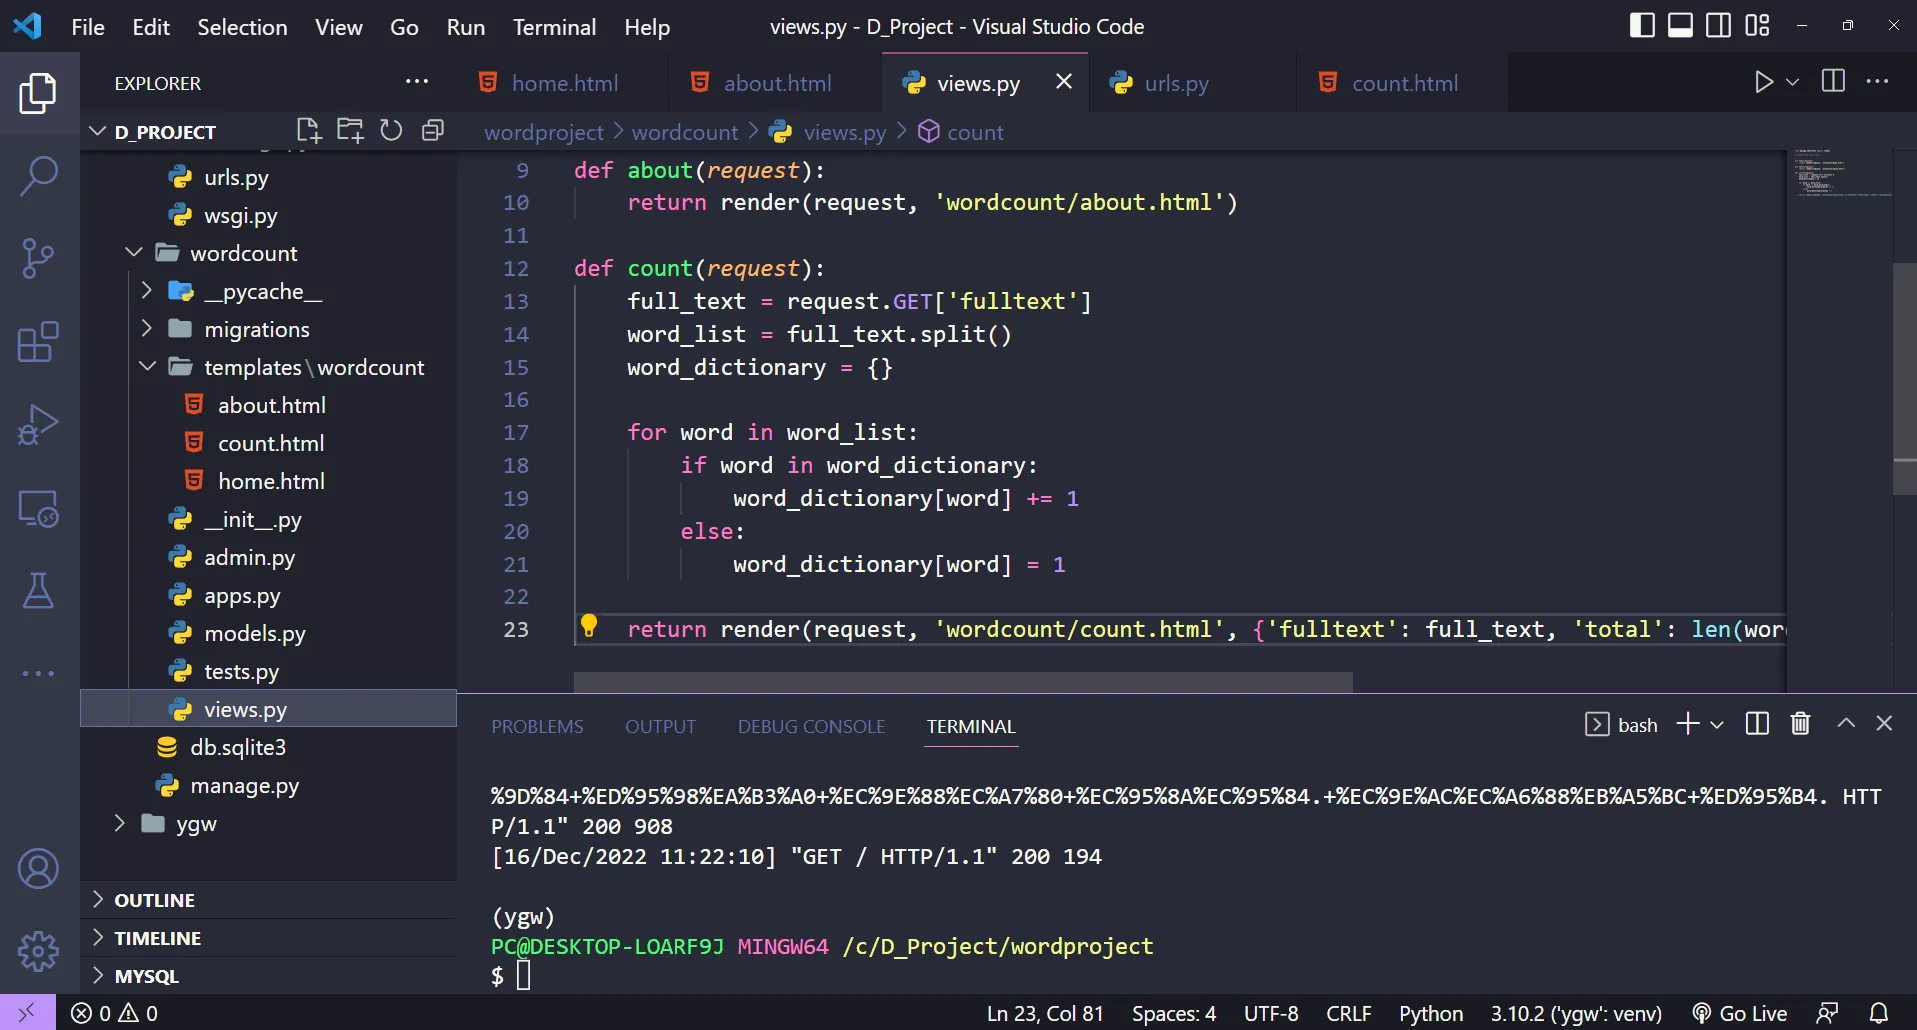Click the editor horizontal scrollbar
This screenshot has height=1030, width=1917.
962,682
